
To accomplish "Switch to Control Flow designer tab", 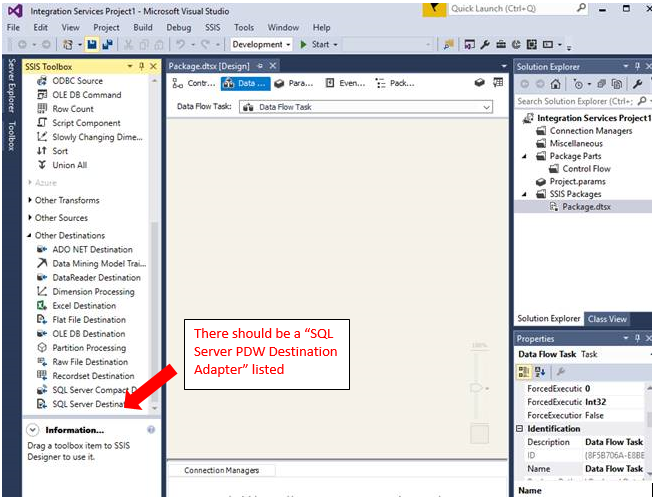I will tap(194, 84).
